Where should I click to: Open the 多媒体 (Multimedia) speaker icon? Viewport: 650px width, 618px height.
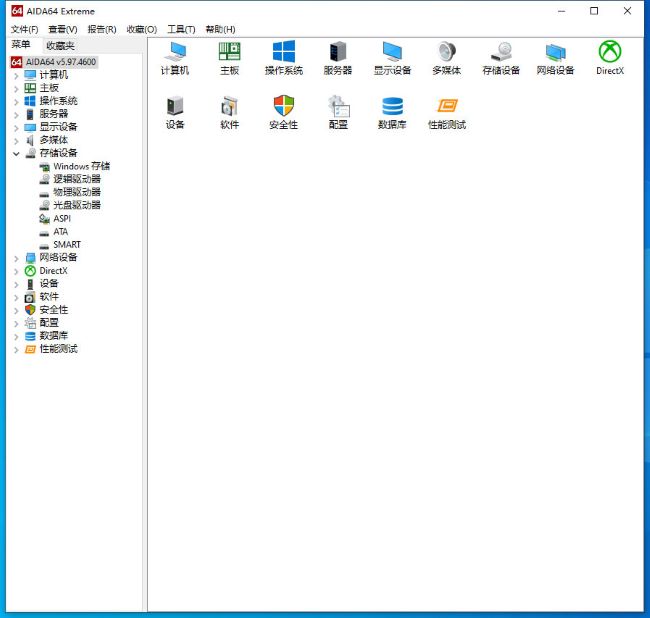447,52
